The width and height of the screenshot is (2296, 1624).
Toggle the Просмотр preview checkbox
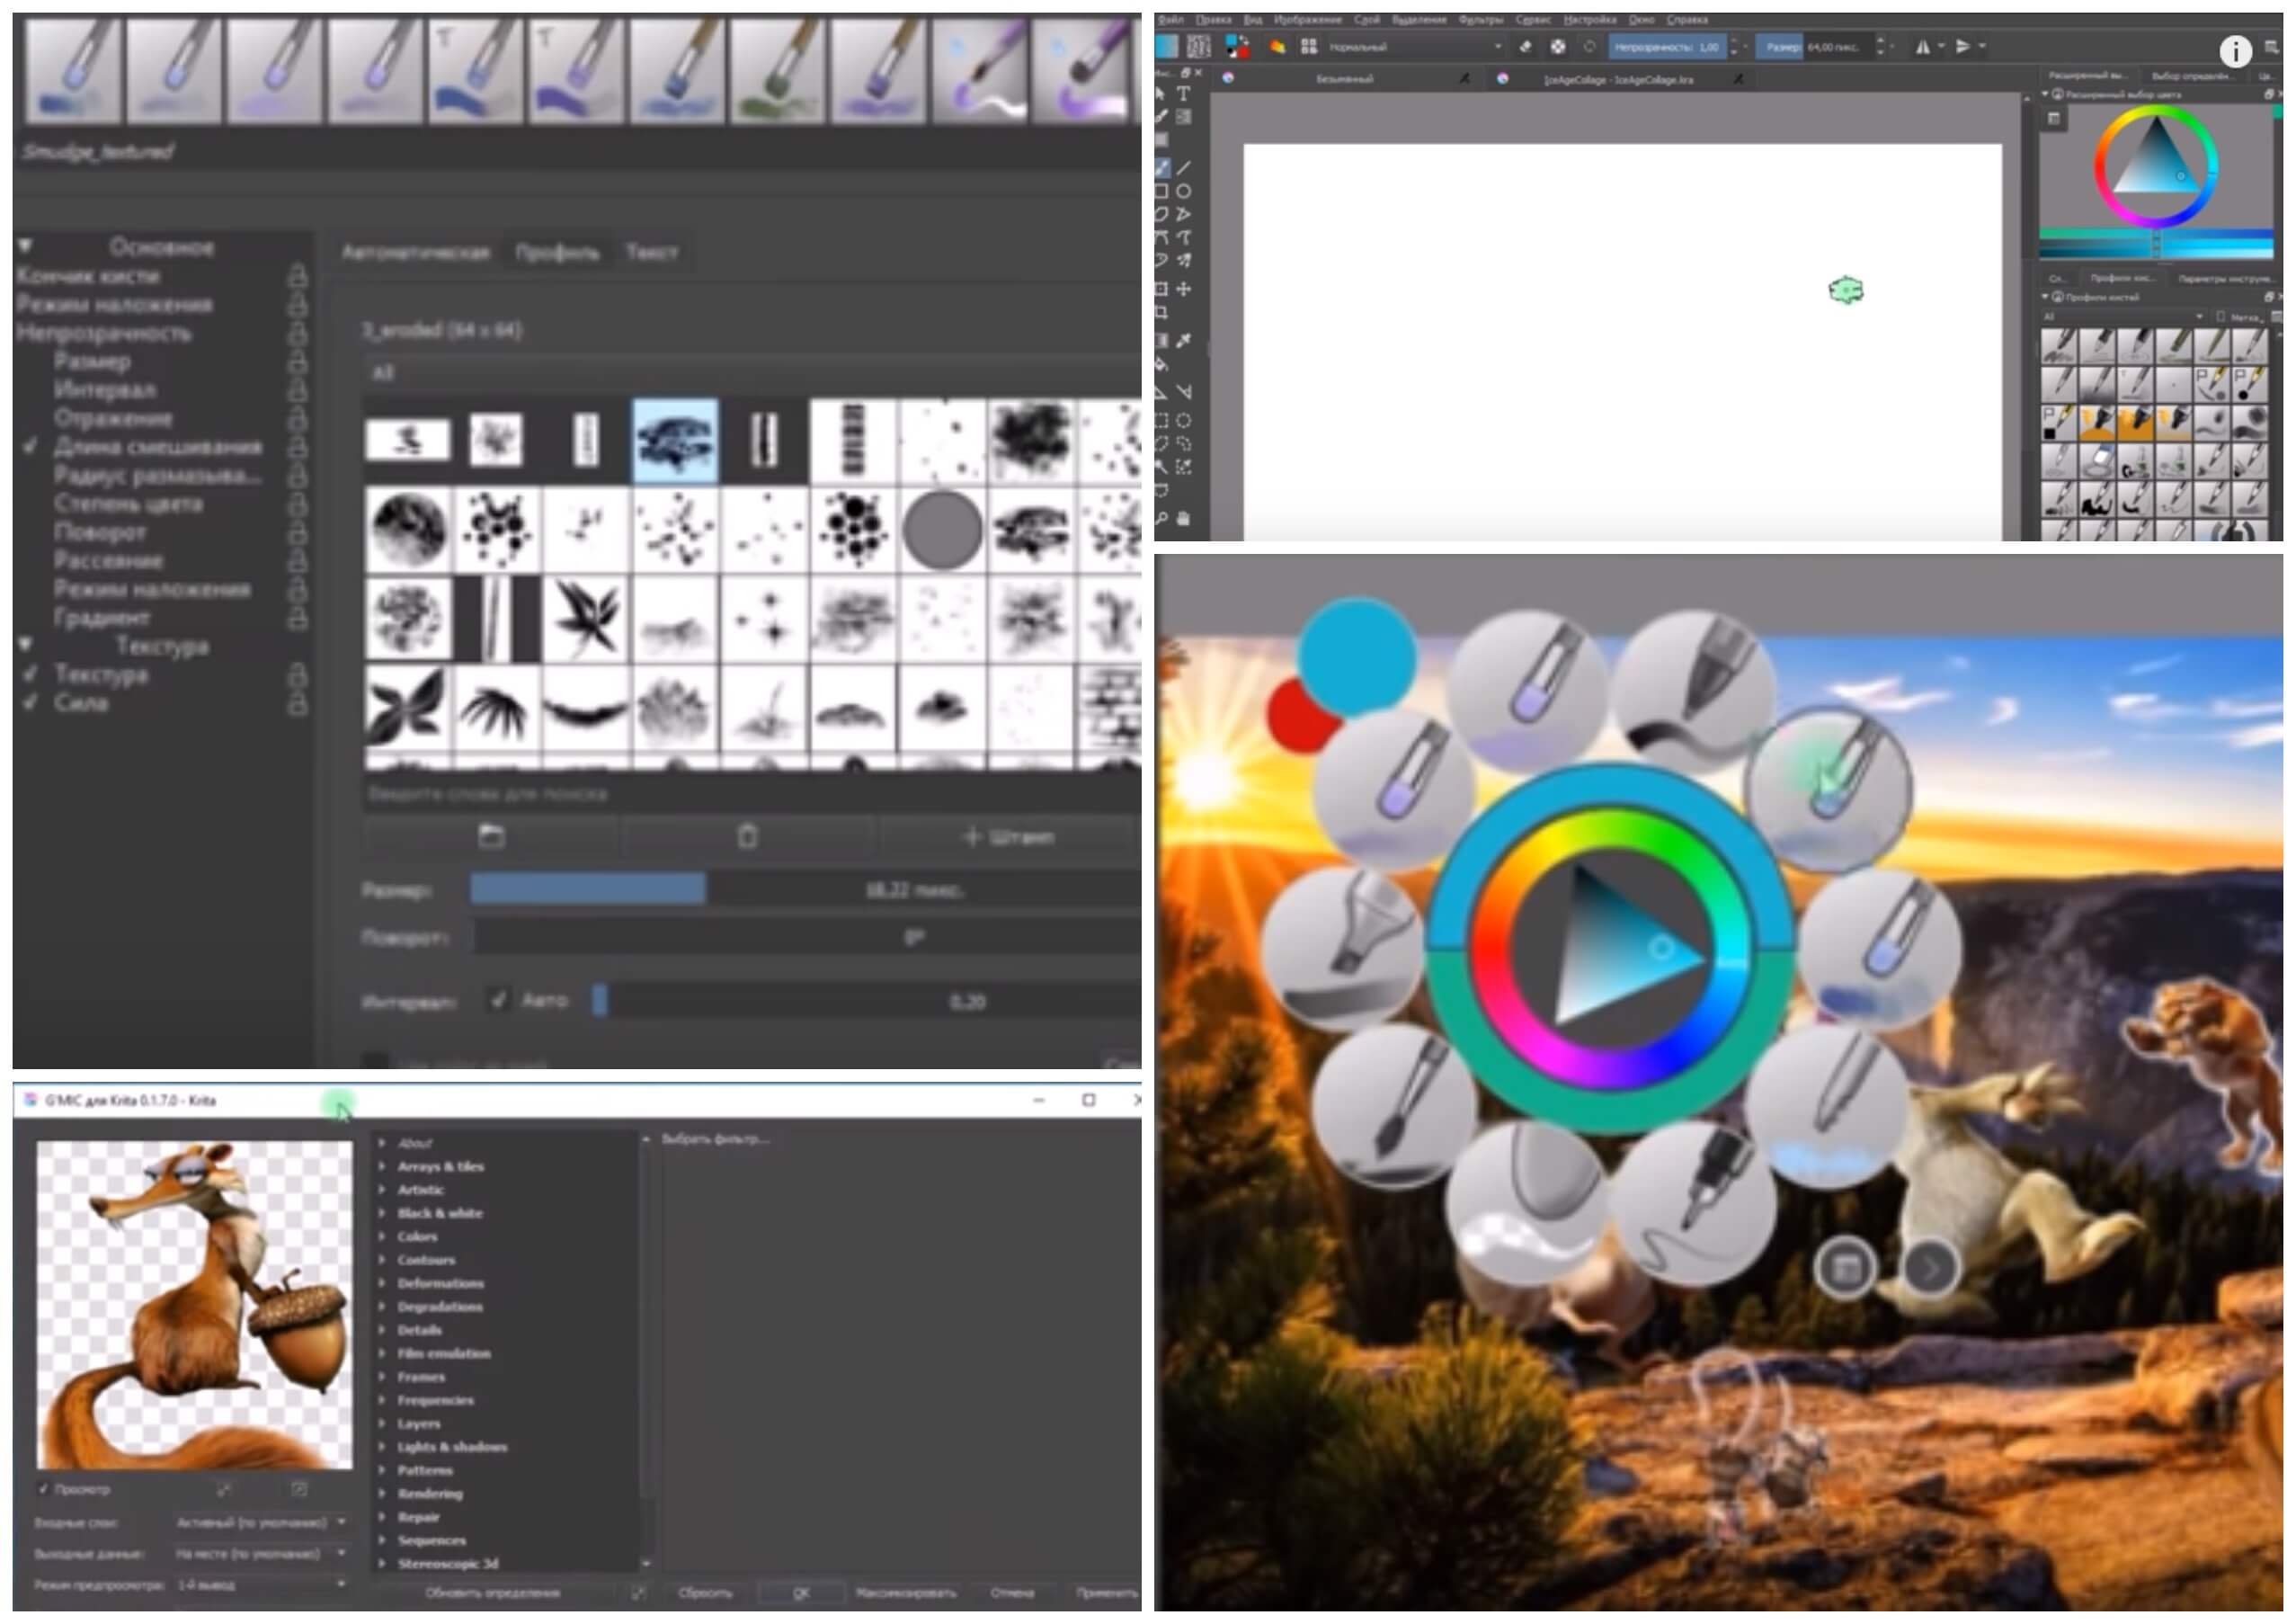tap(43, 1489)
